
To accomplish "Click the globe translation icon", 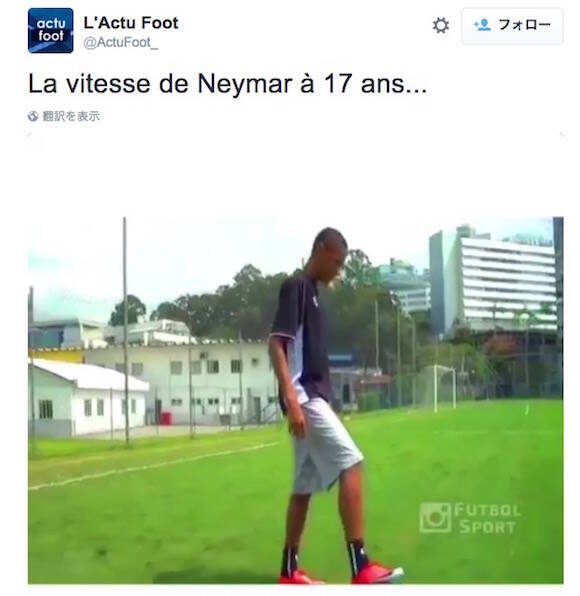I will click(33, 116).
